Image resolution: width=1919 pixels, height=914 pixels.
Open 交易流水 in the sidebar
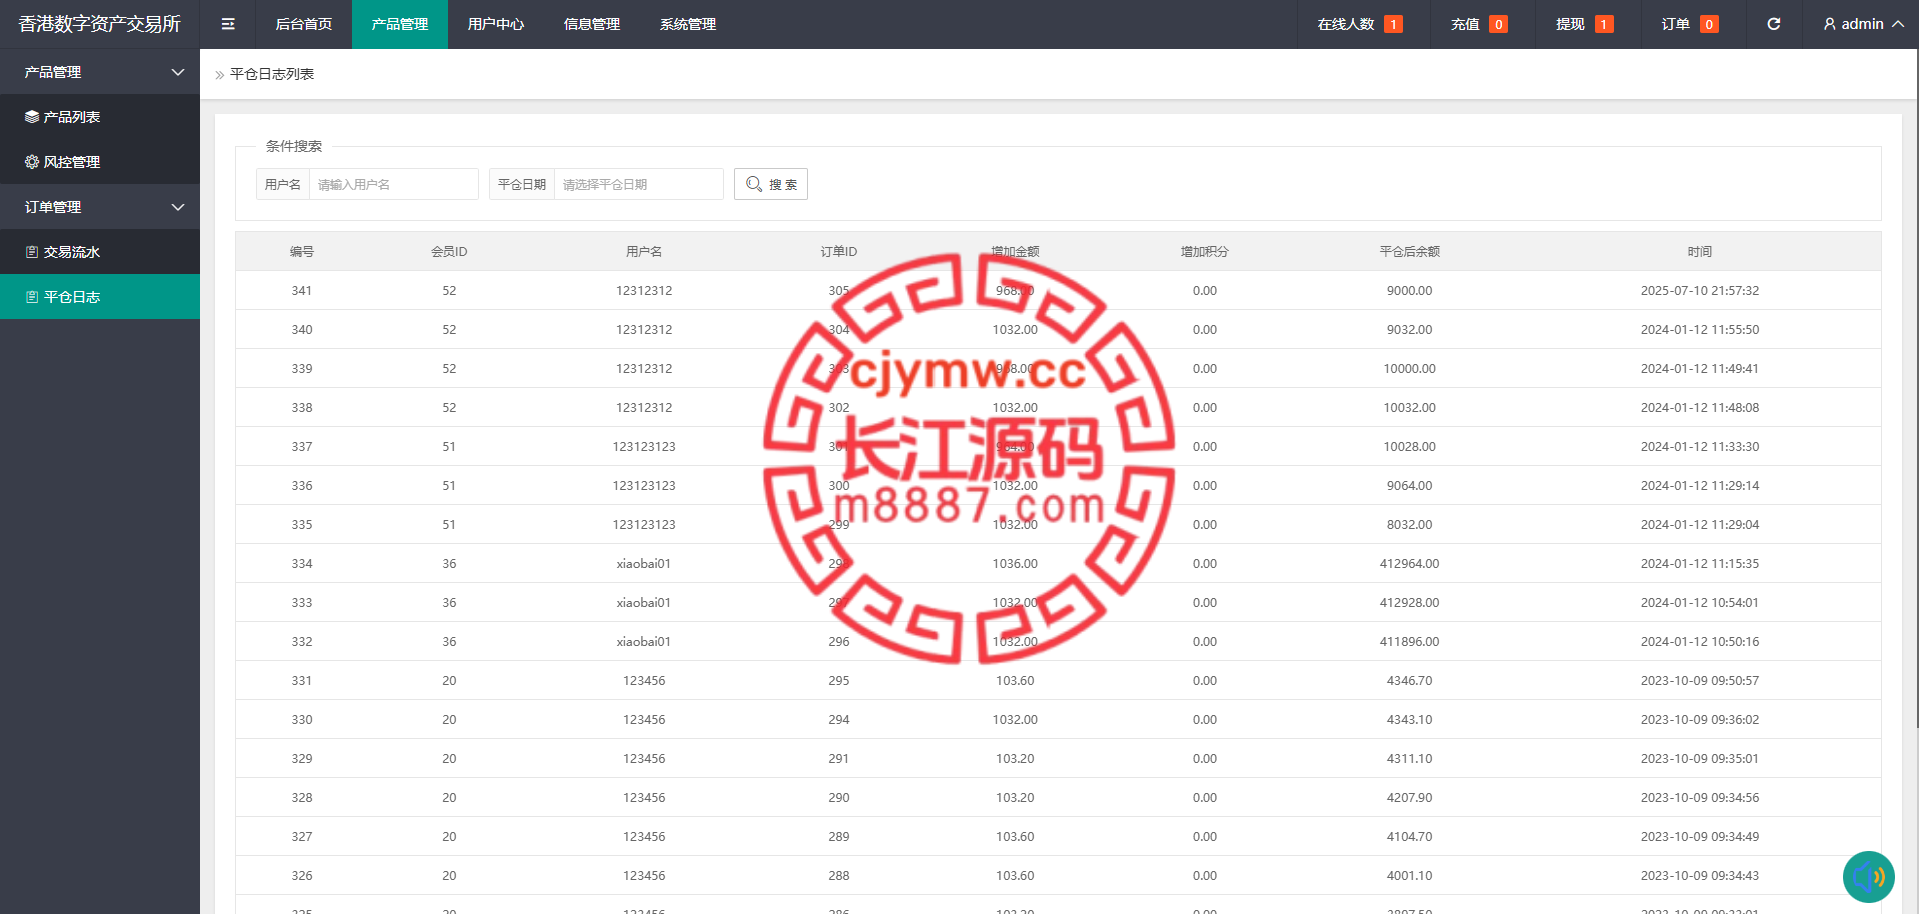(x=100, y=252)
